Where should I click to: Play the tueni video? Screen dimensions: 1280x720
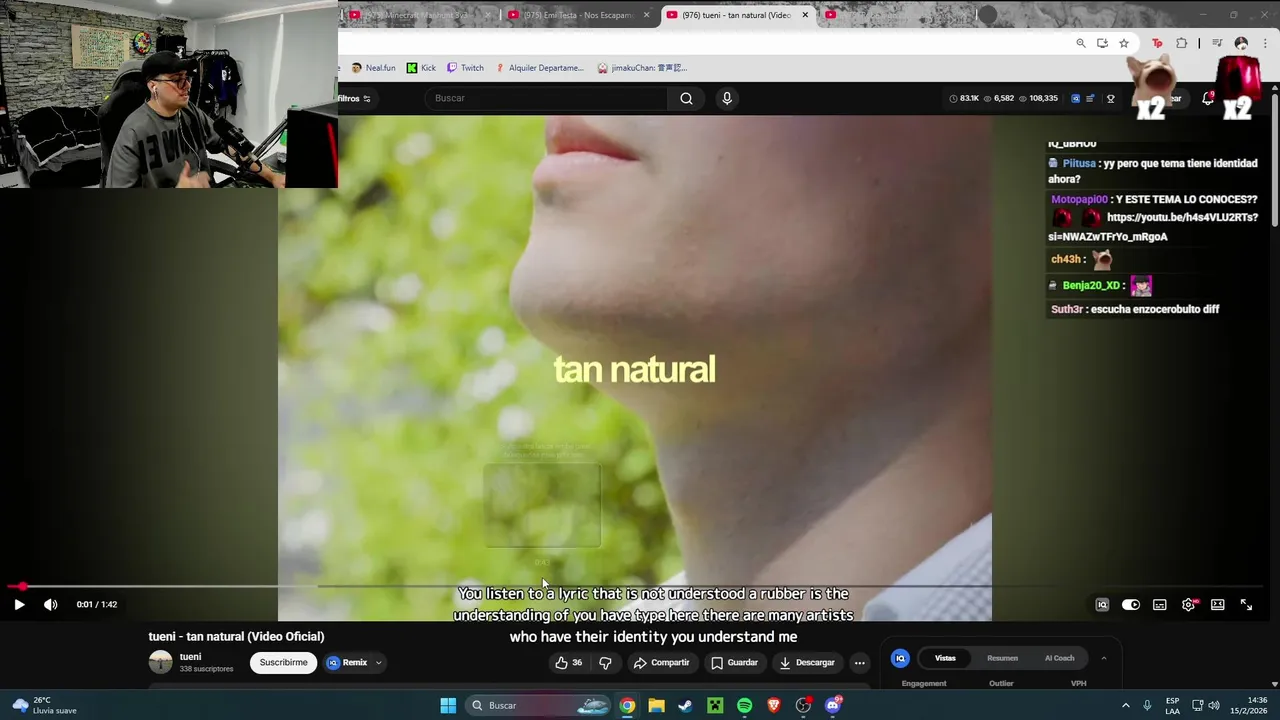19,604
